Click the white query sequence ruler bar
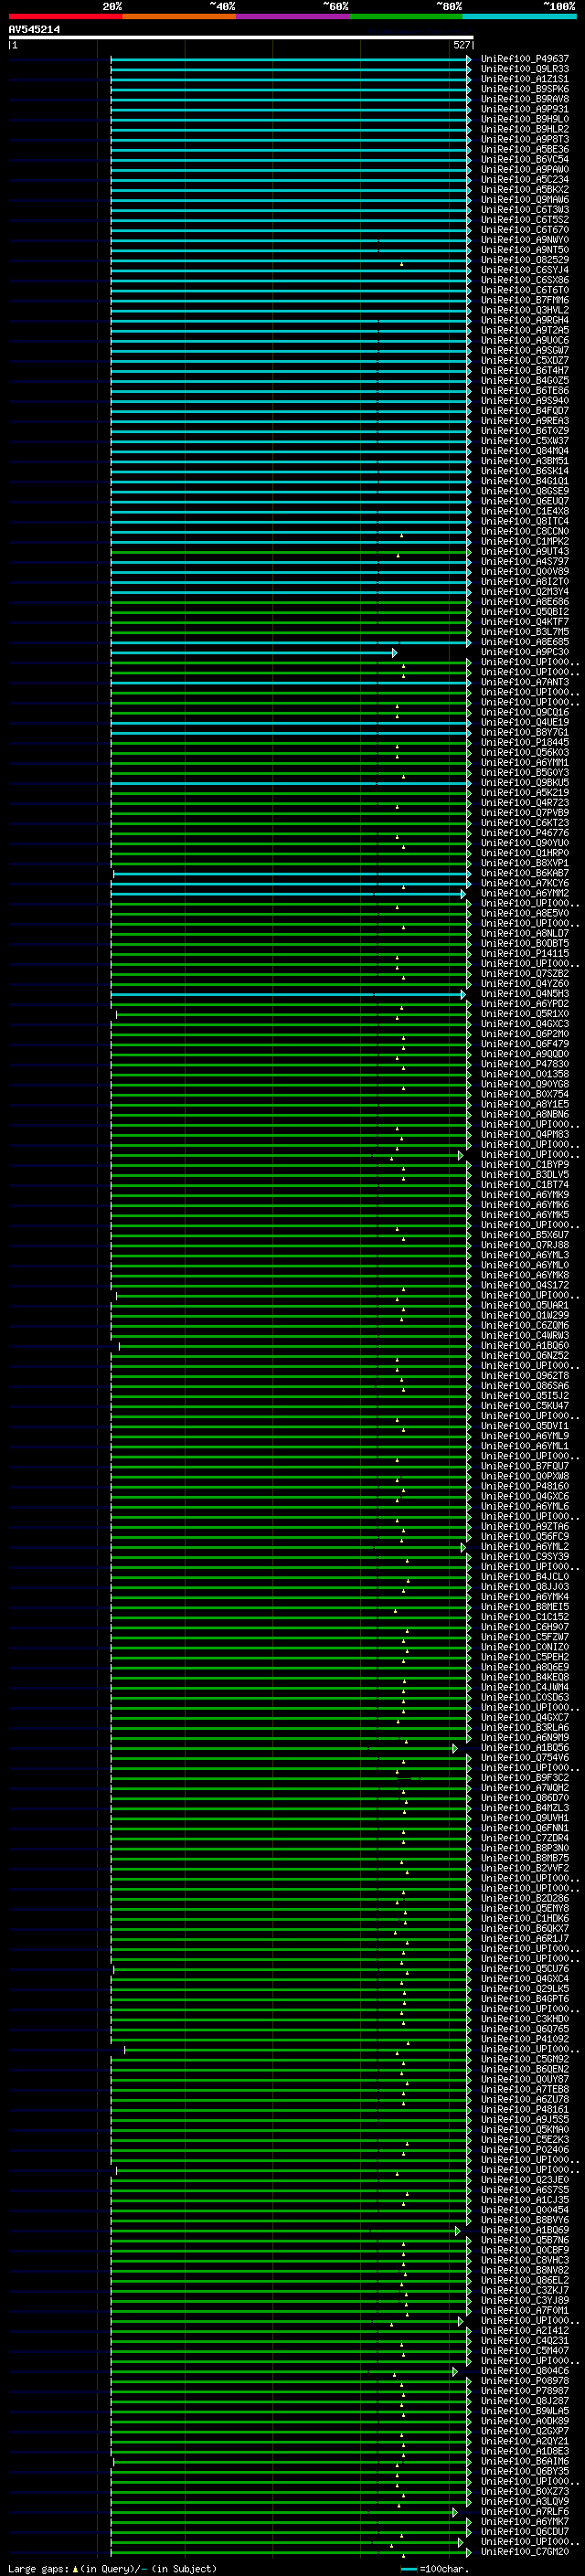This screenshot has width=585, height=2576. tap(241, 37)
